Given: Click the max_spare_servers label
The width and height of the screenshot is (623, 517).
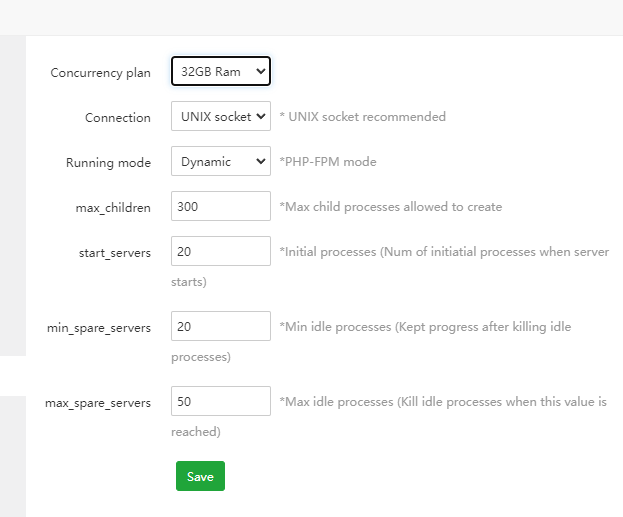Looking at the screenshot, I should coord(98,403).
